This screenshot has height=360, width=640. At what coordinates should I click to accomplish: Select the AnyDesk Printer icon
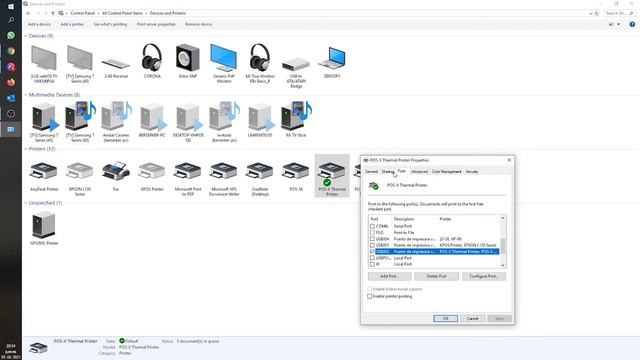[44, 176]
